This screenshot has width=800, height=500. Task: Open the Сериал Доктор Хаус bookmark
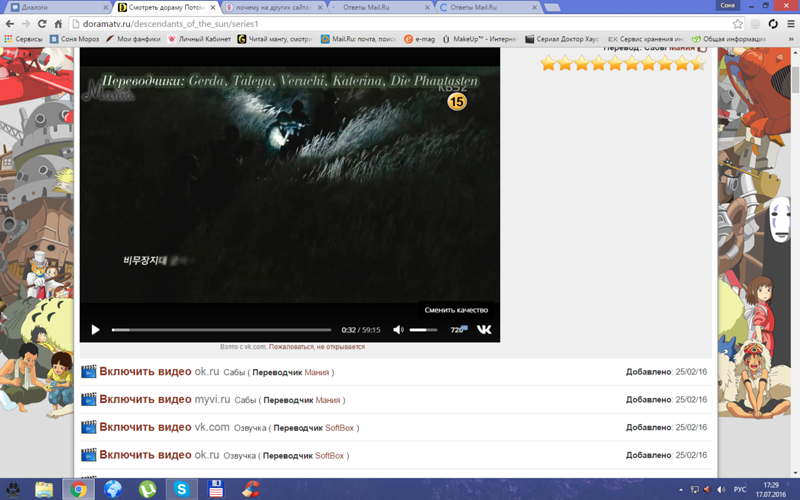562,39
